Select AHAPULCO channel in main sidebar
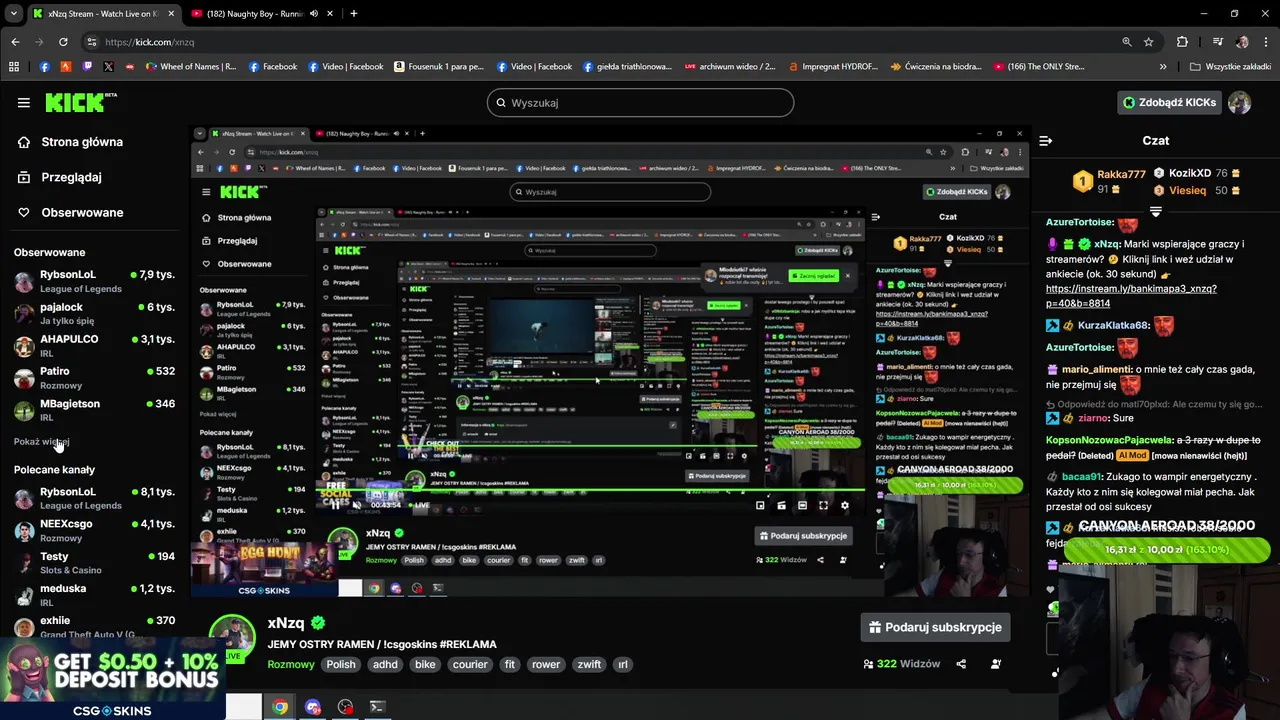Image resolution: width=1280 pixels, height=720 pixels. tap(95, 346)
